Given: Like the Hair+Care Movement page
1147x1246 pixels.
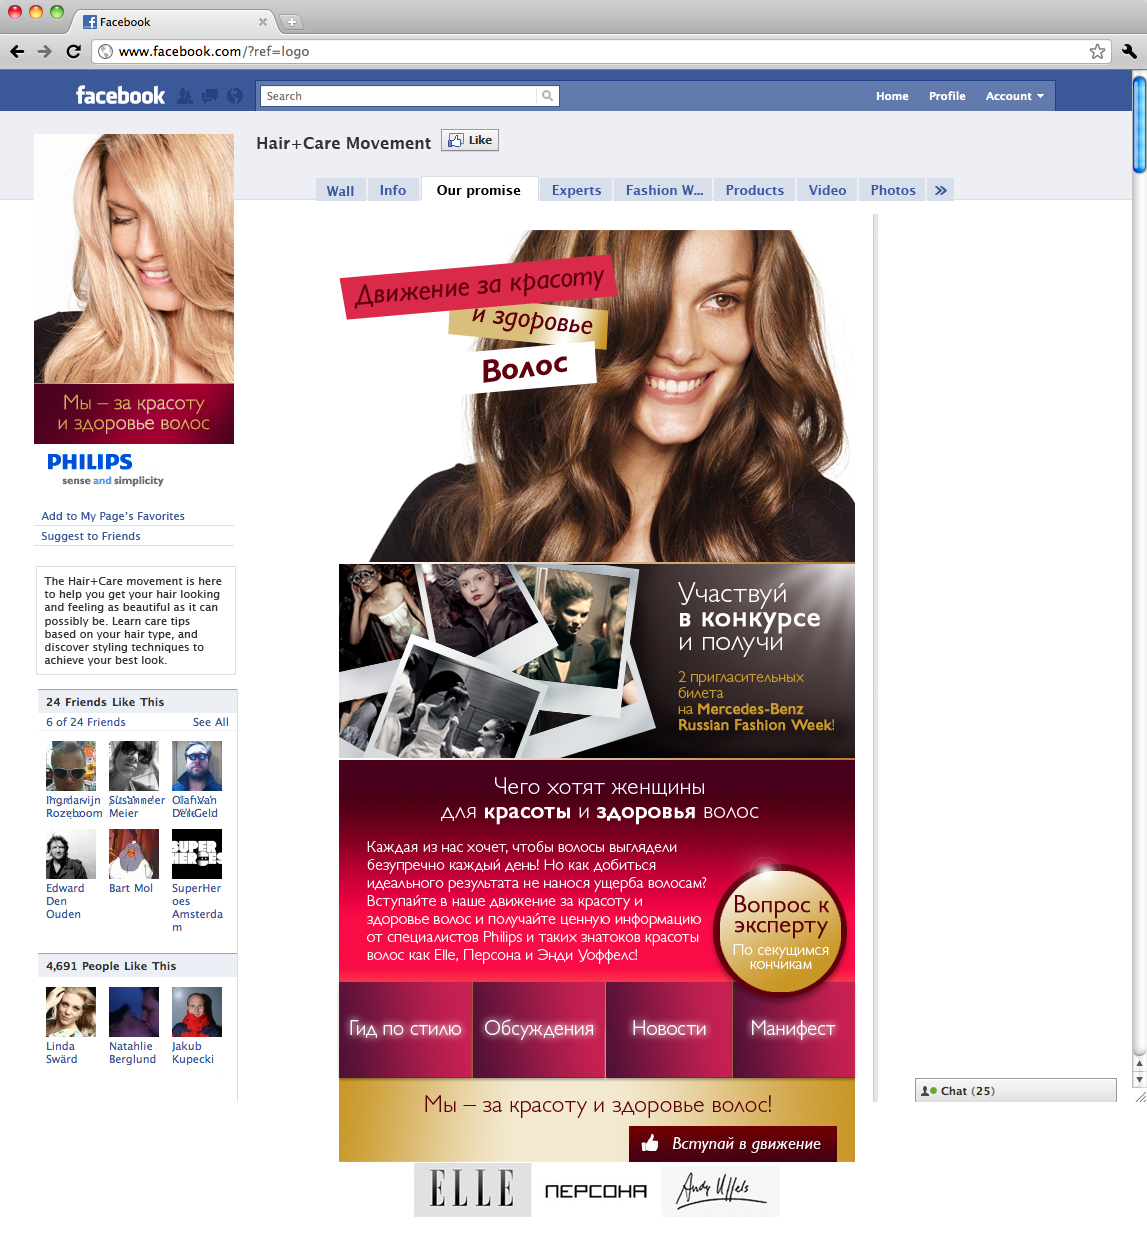Looking at the screenshot, I should tap(470, 140).
